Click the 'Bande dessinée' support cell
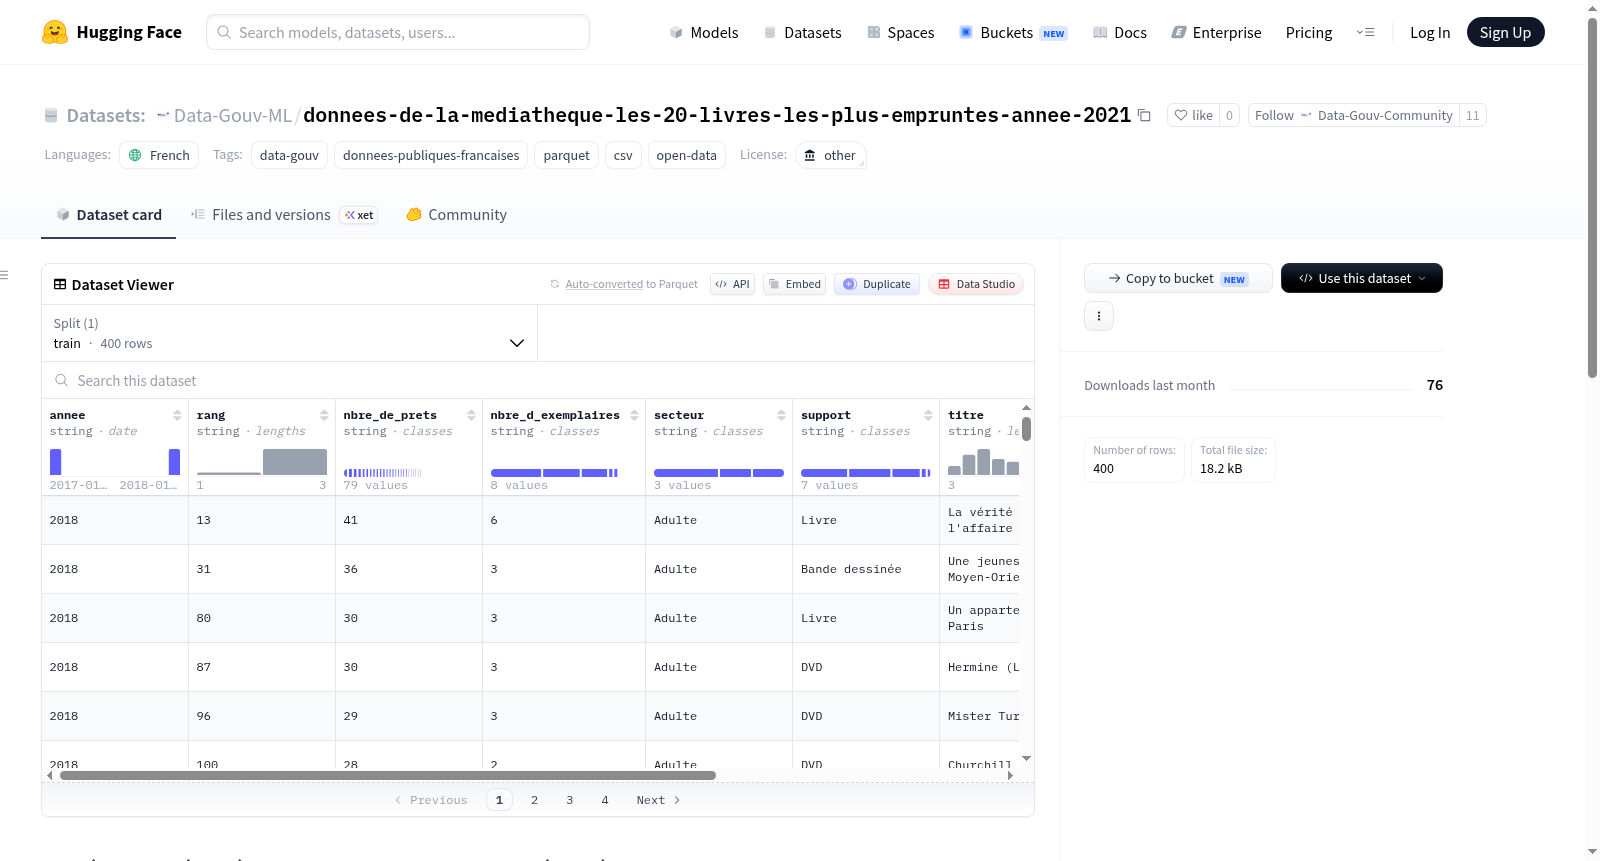 866,569
